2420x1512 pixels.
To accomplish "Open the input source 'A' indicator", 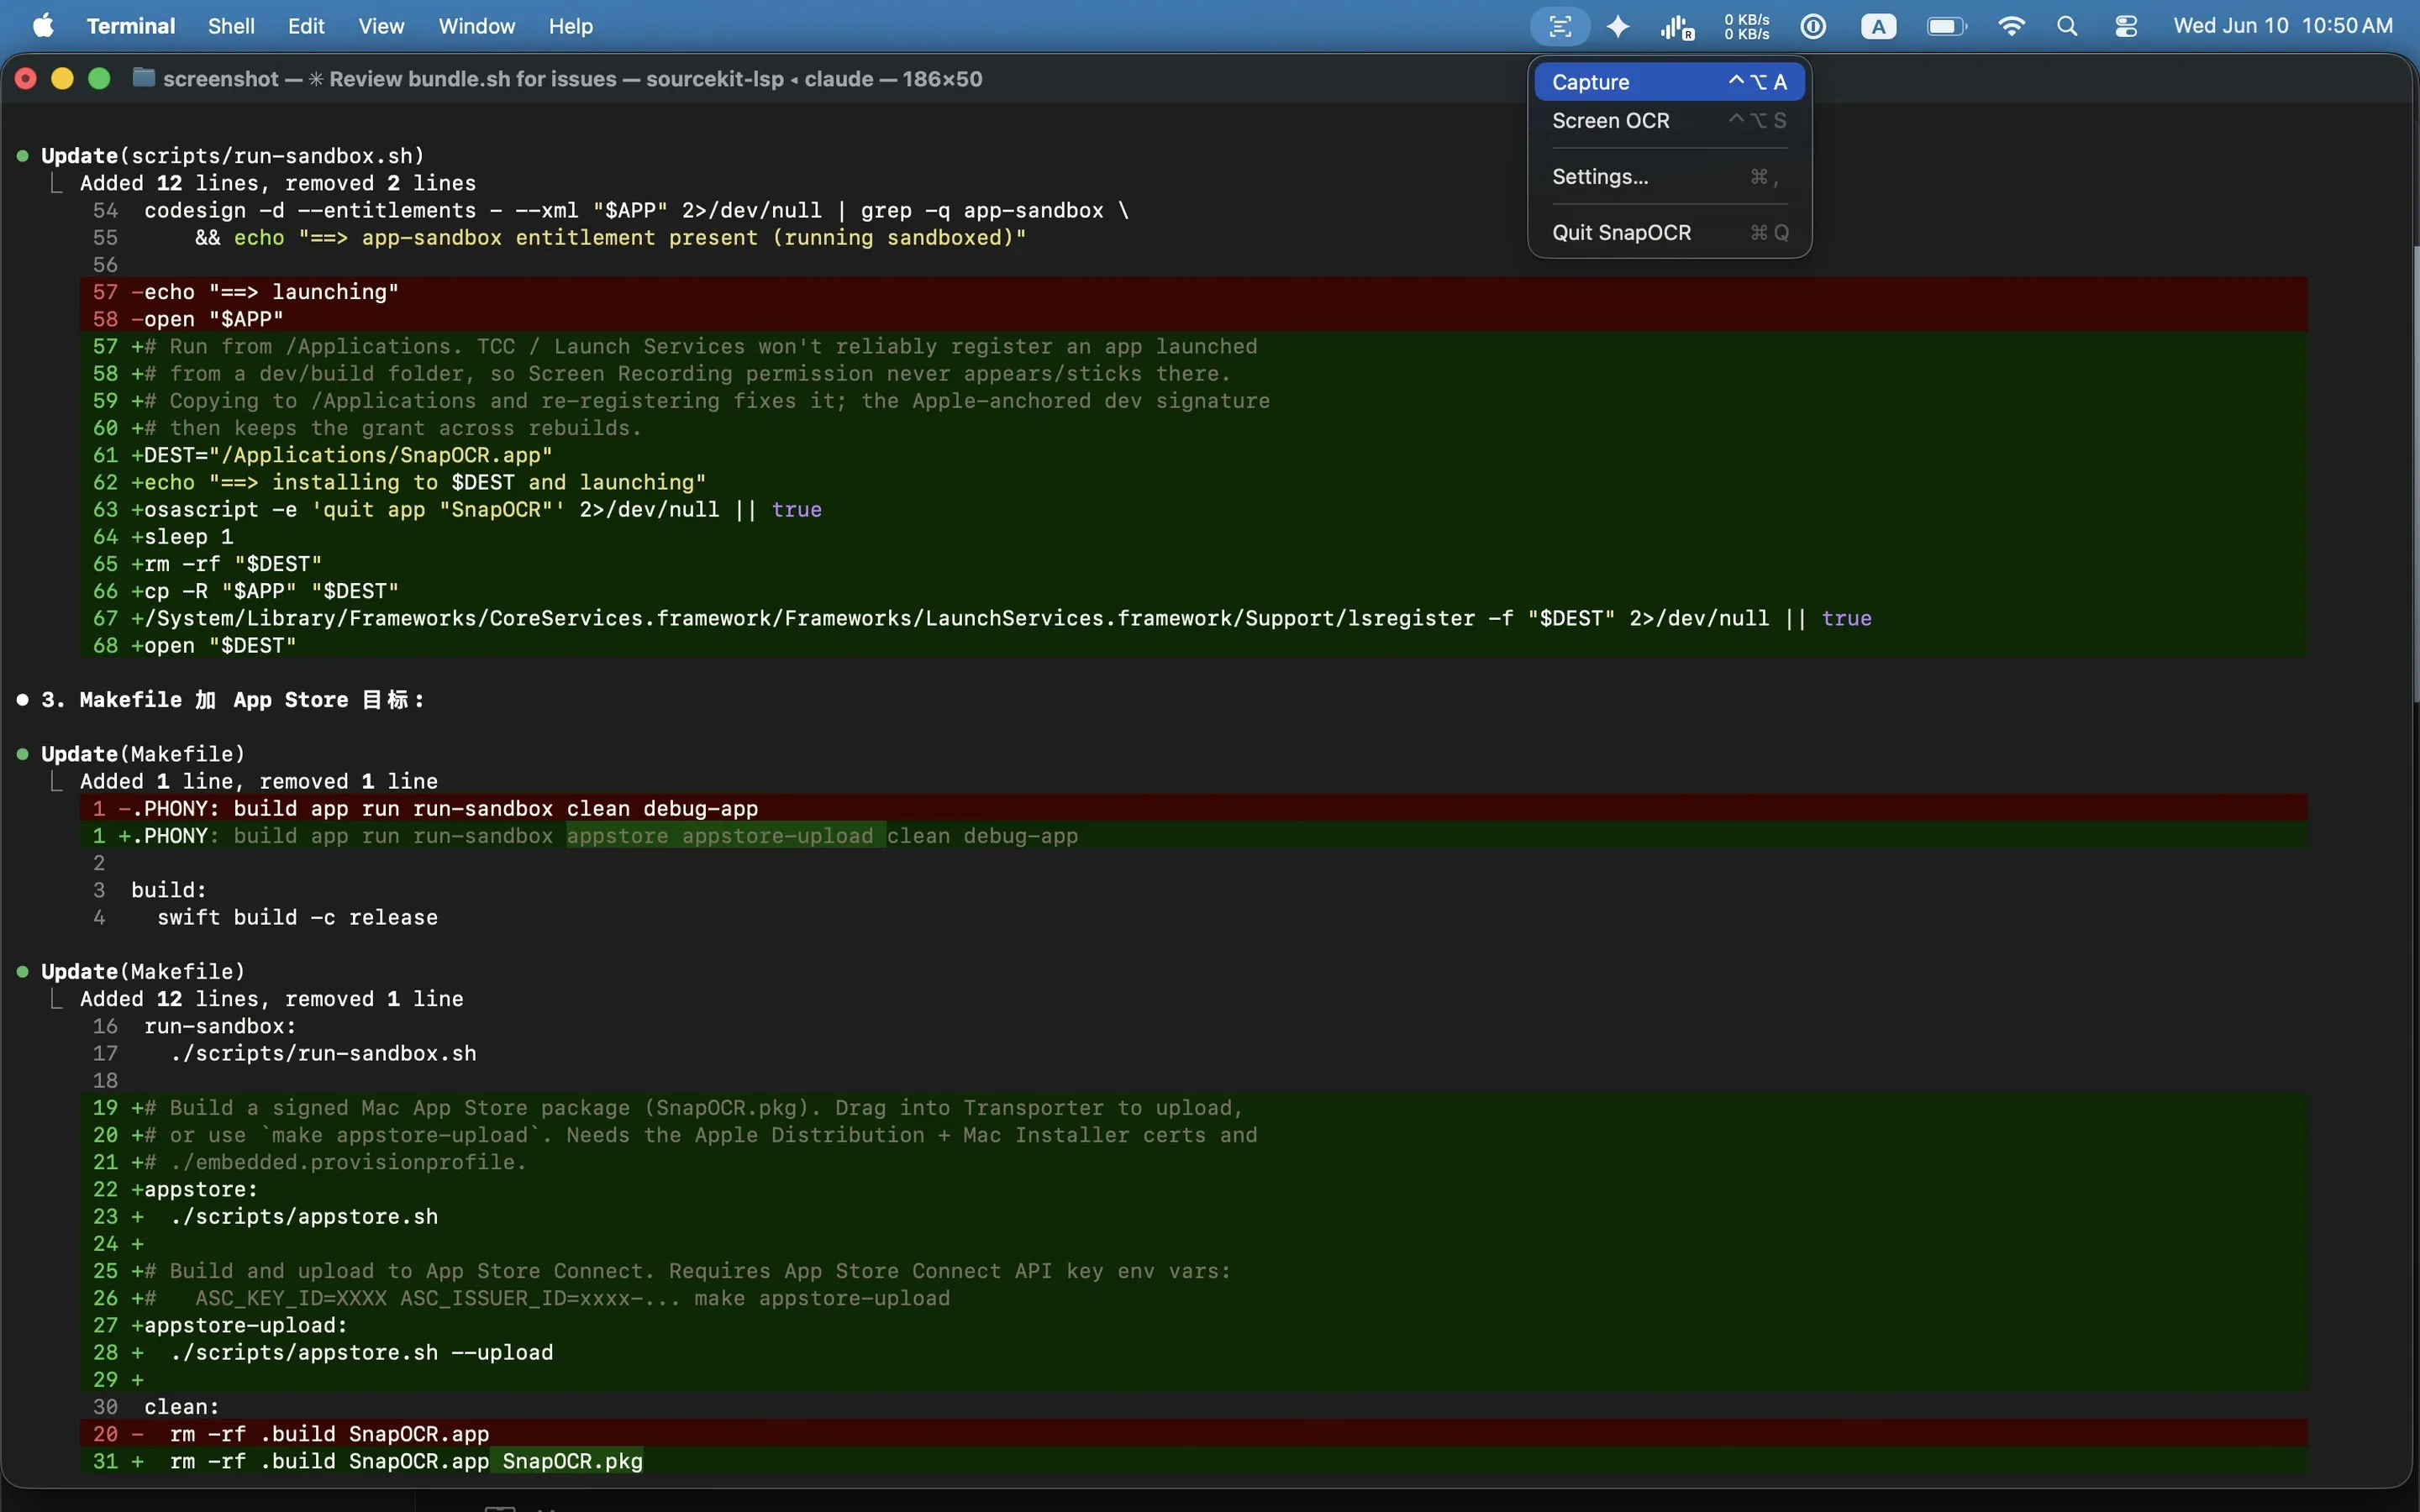I will pyautogui.click(x=1878, y=26).
